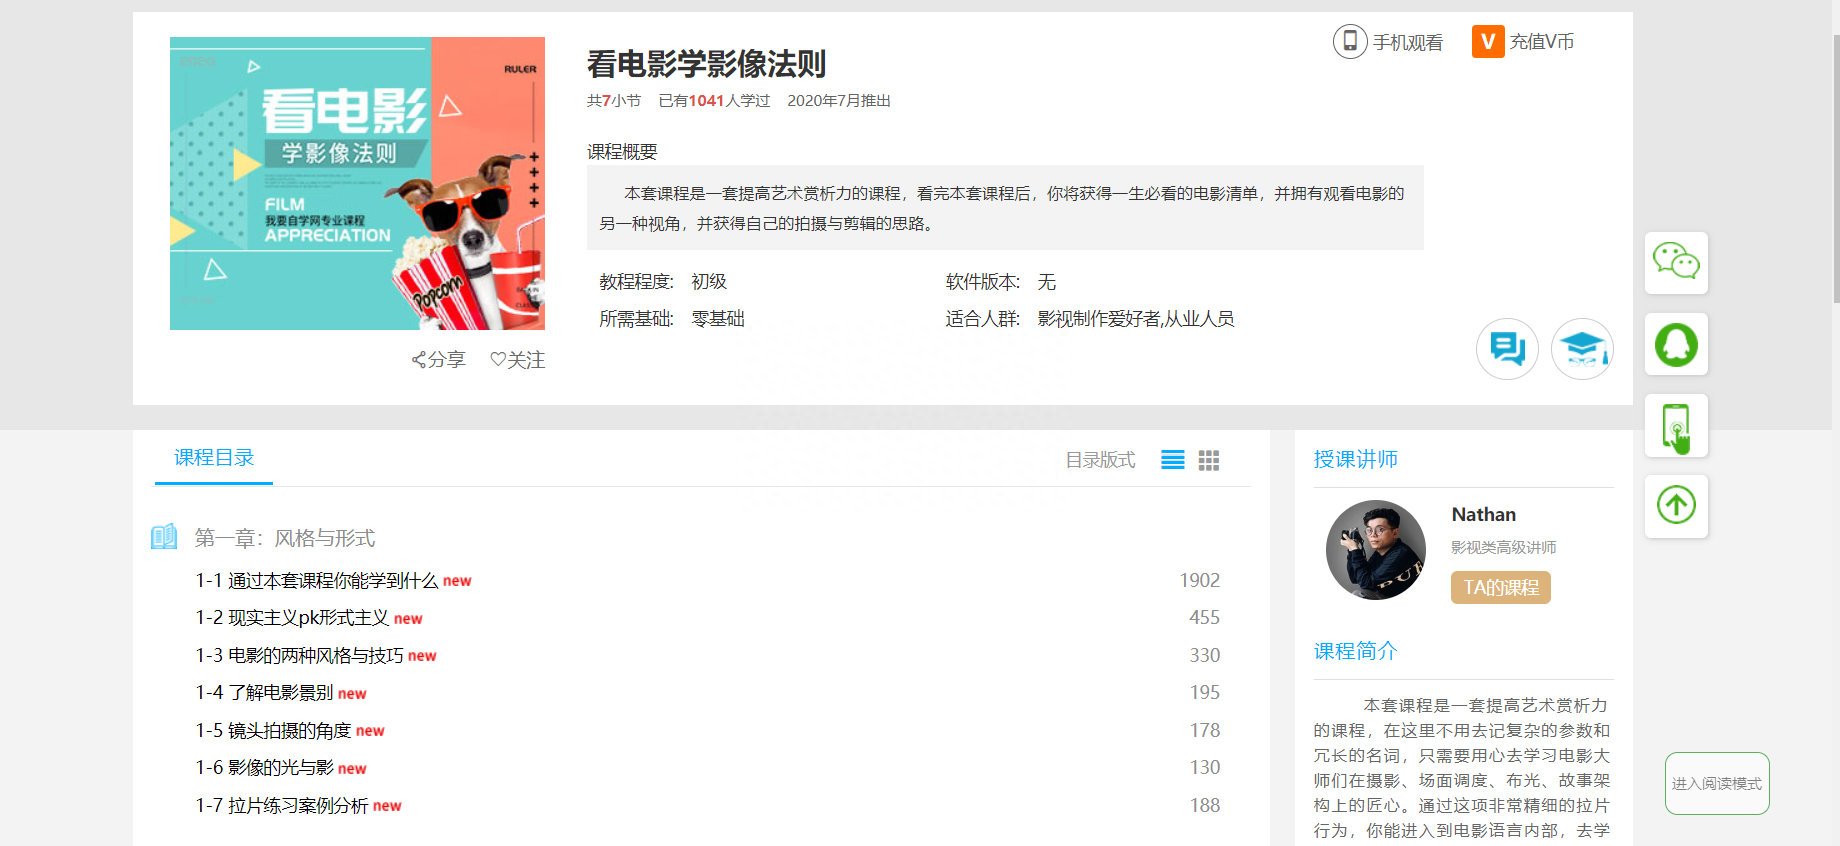The height and width of the screenshot is (846, 1840).
Task: Click the course cover thumbnail image
Action: click(x=357, y=183)
